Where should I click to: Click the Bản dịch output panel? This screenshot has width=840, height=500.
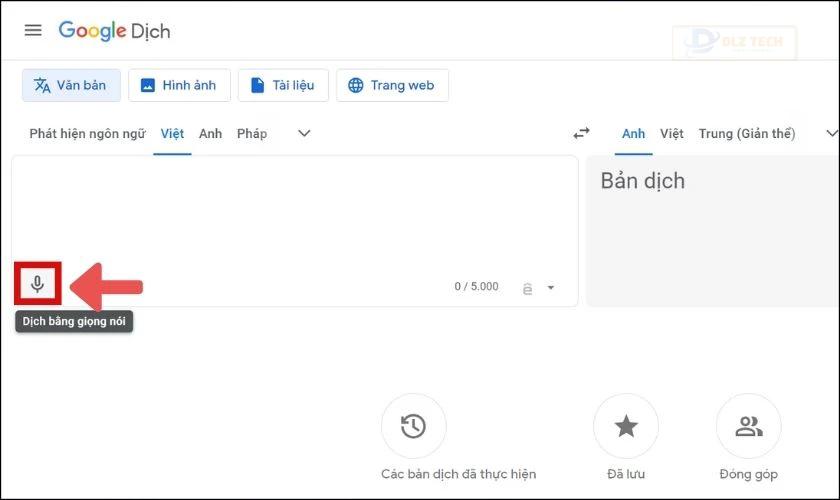tap(713, 232)
